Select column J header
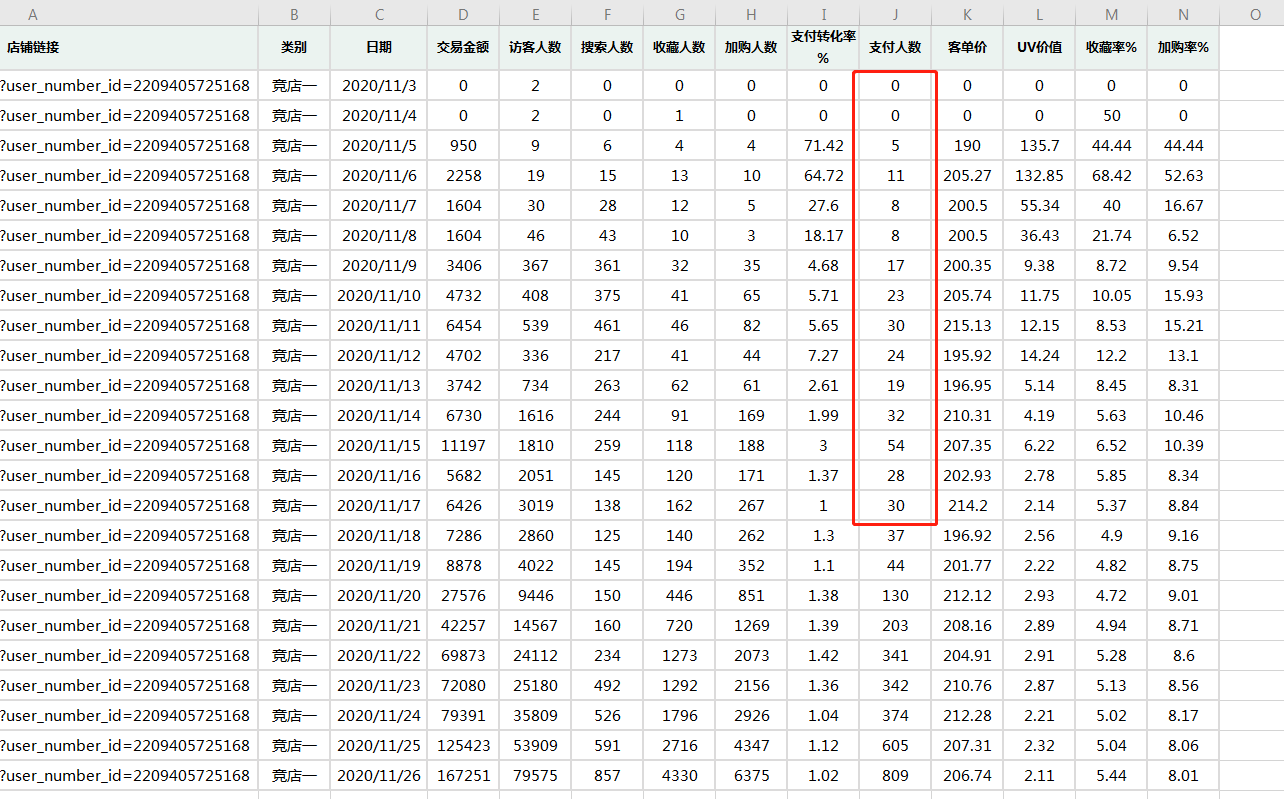Image resolution: width=1284 pixels, height=799 pixels. 895,15
